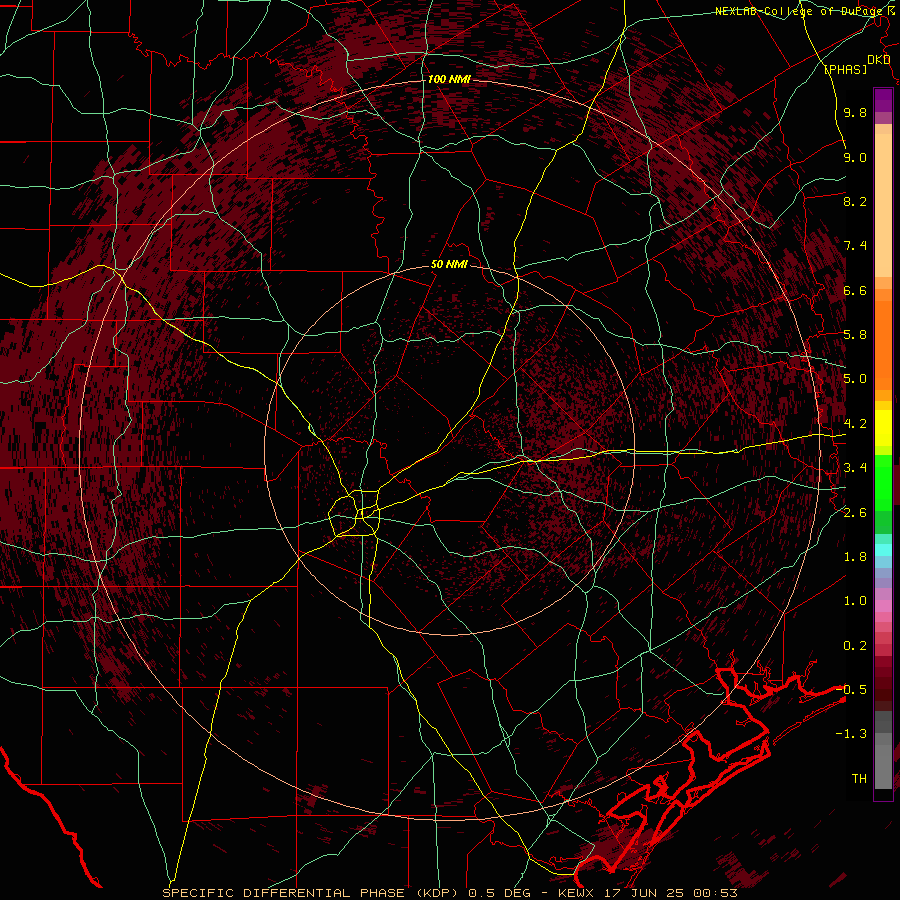Click the NEXLAB-College of DuPage header text

799,11
